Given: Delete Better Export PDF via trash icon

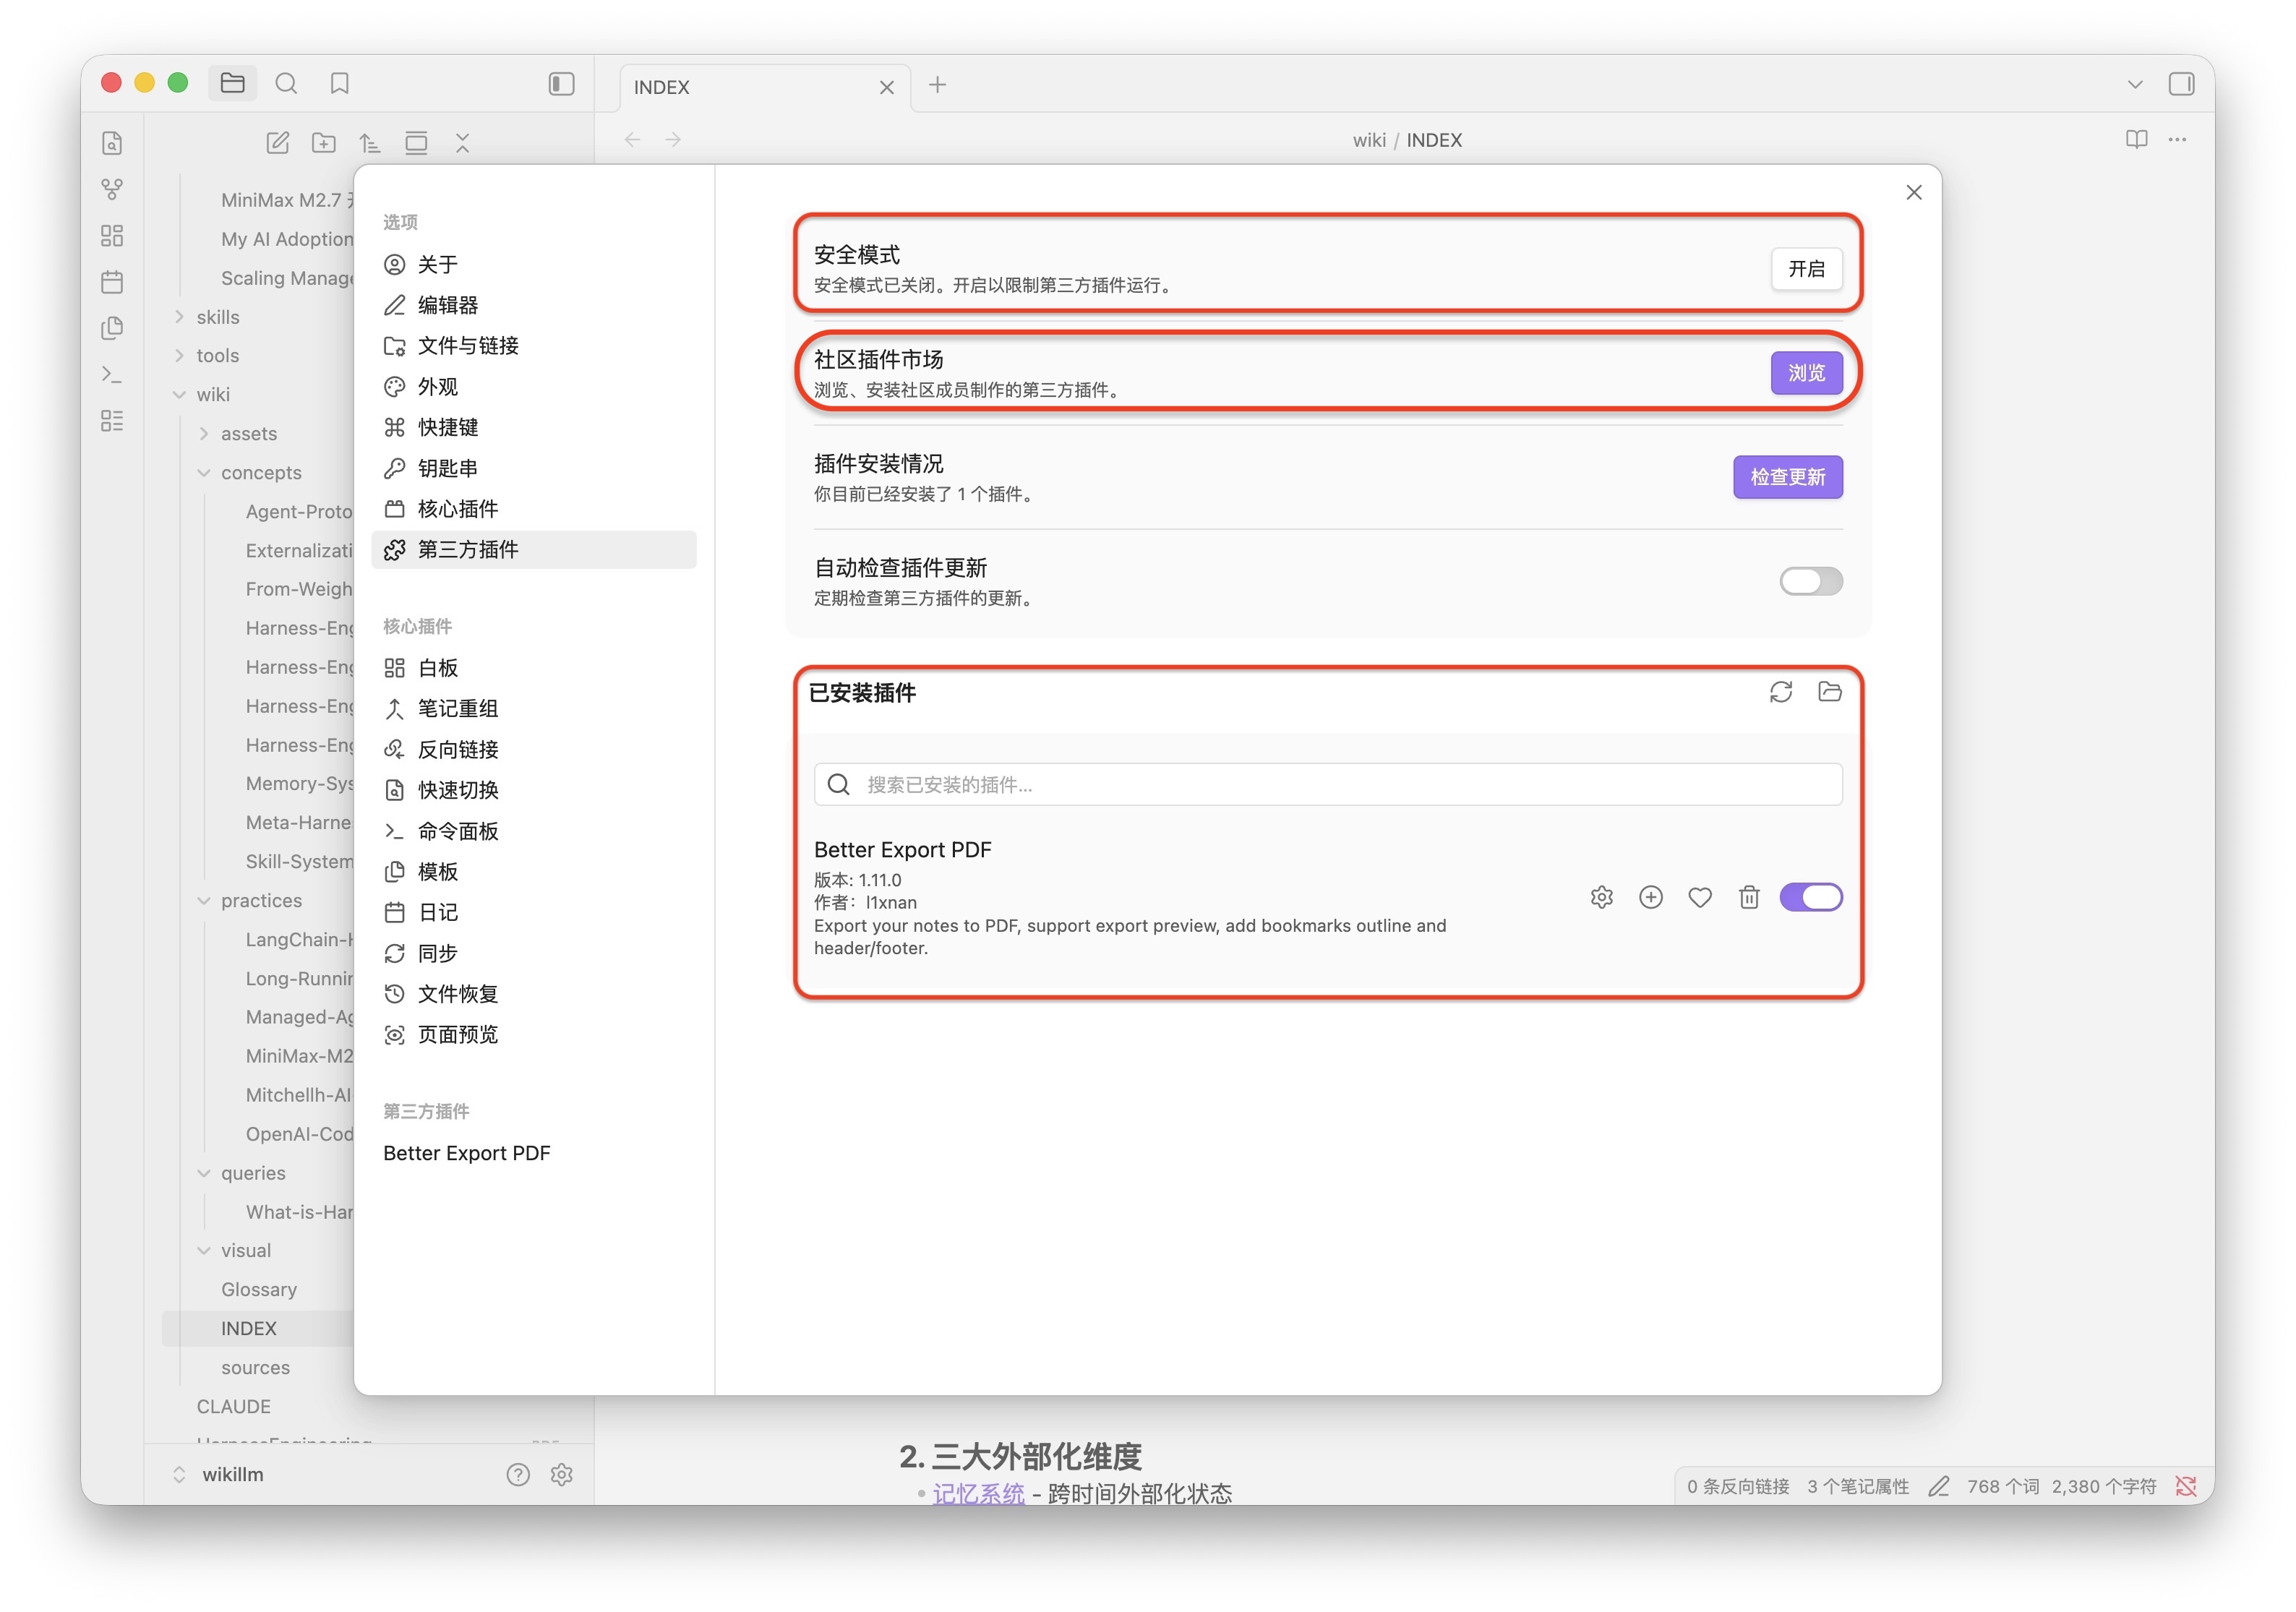Looking at the screenshot, I should 1748,897.
